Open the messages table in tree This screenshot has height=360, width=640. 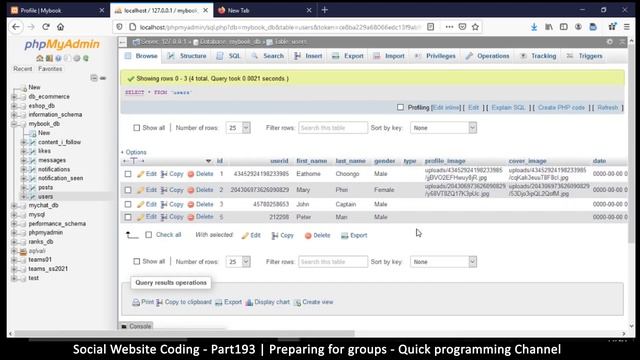tap(52, 160)
